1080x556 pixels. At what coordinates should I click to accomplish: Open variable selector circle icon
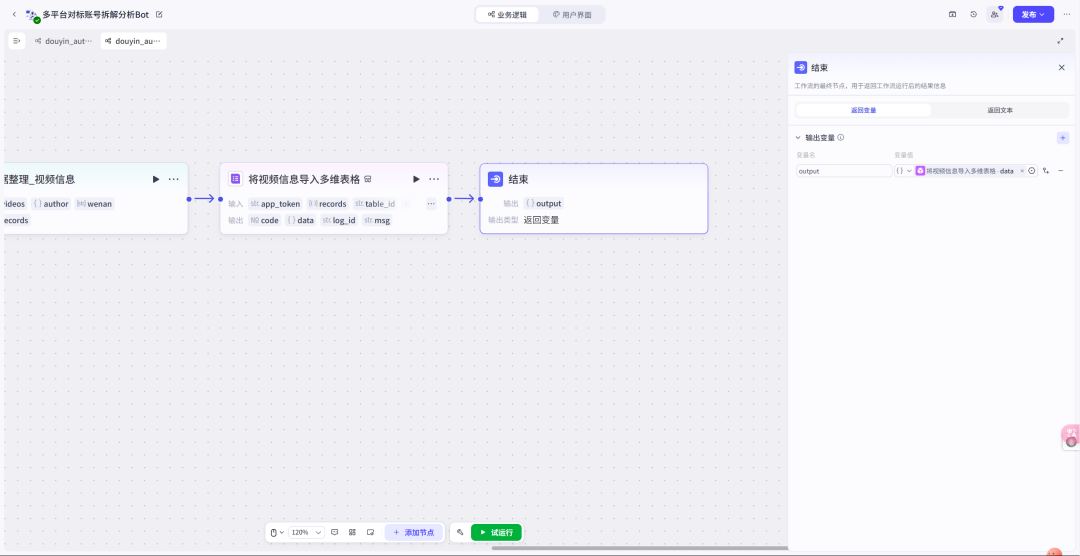pyautogui.click(x=1032, y=171)
